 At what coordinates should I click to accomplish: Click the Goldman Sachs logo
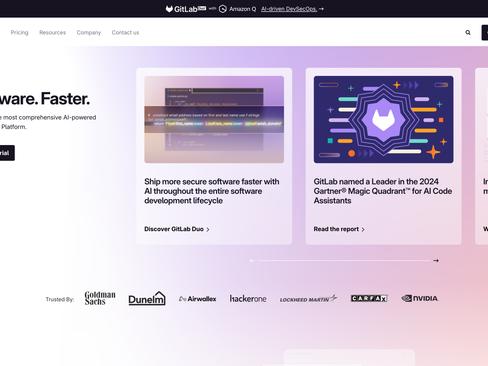100,298
